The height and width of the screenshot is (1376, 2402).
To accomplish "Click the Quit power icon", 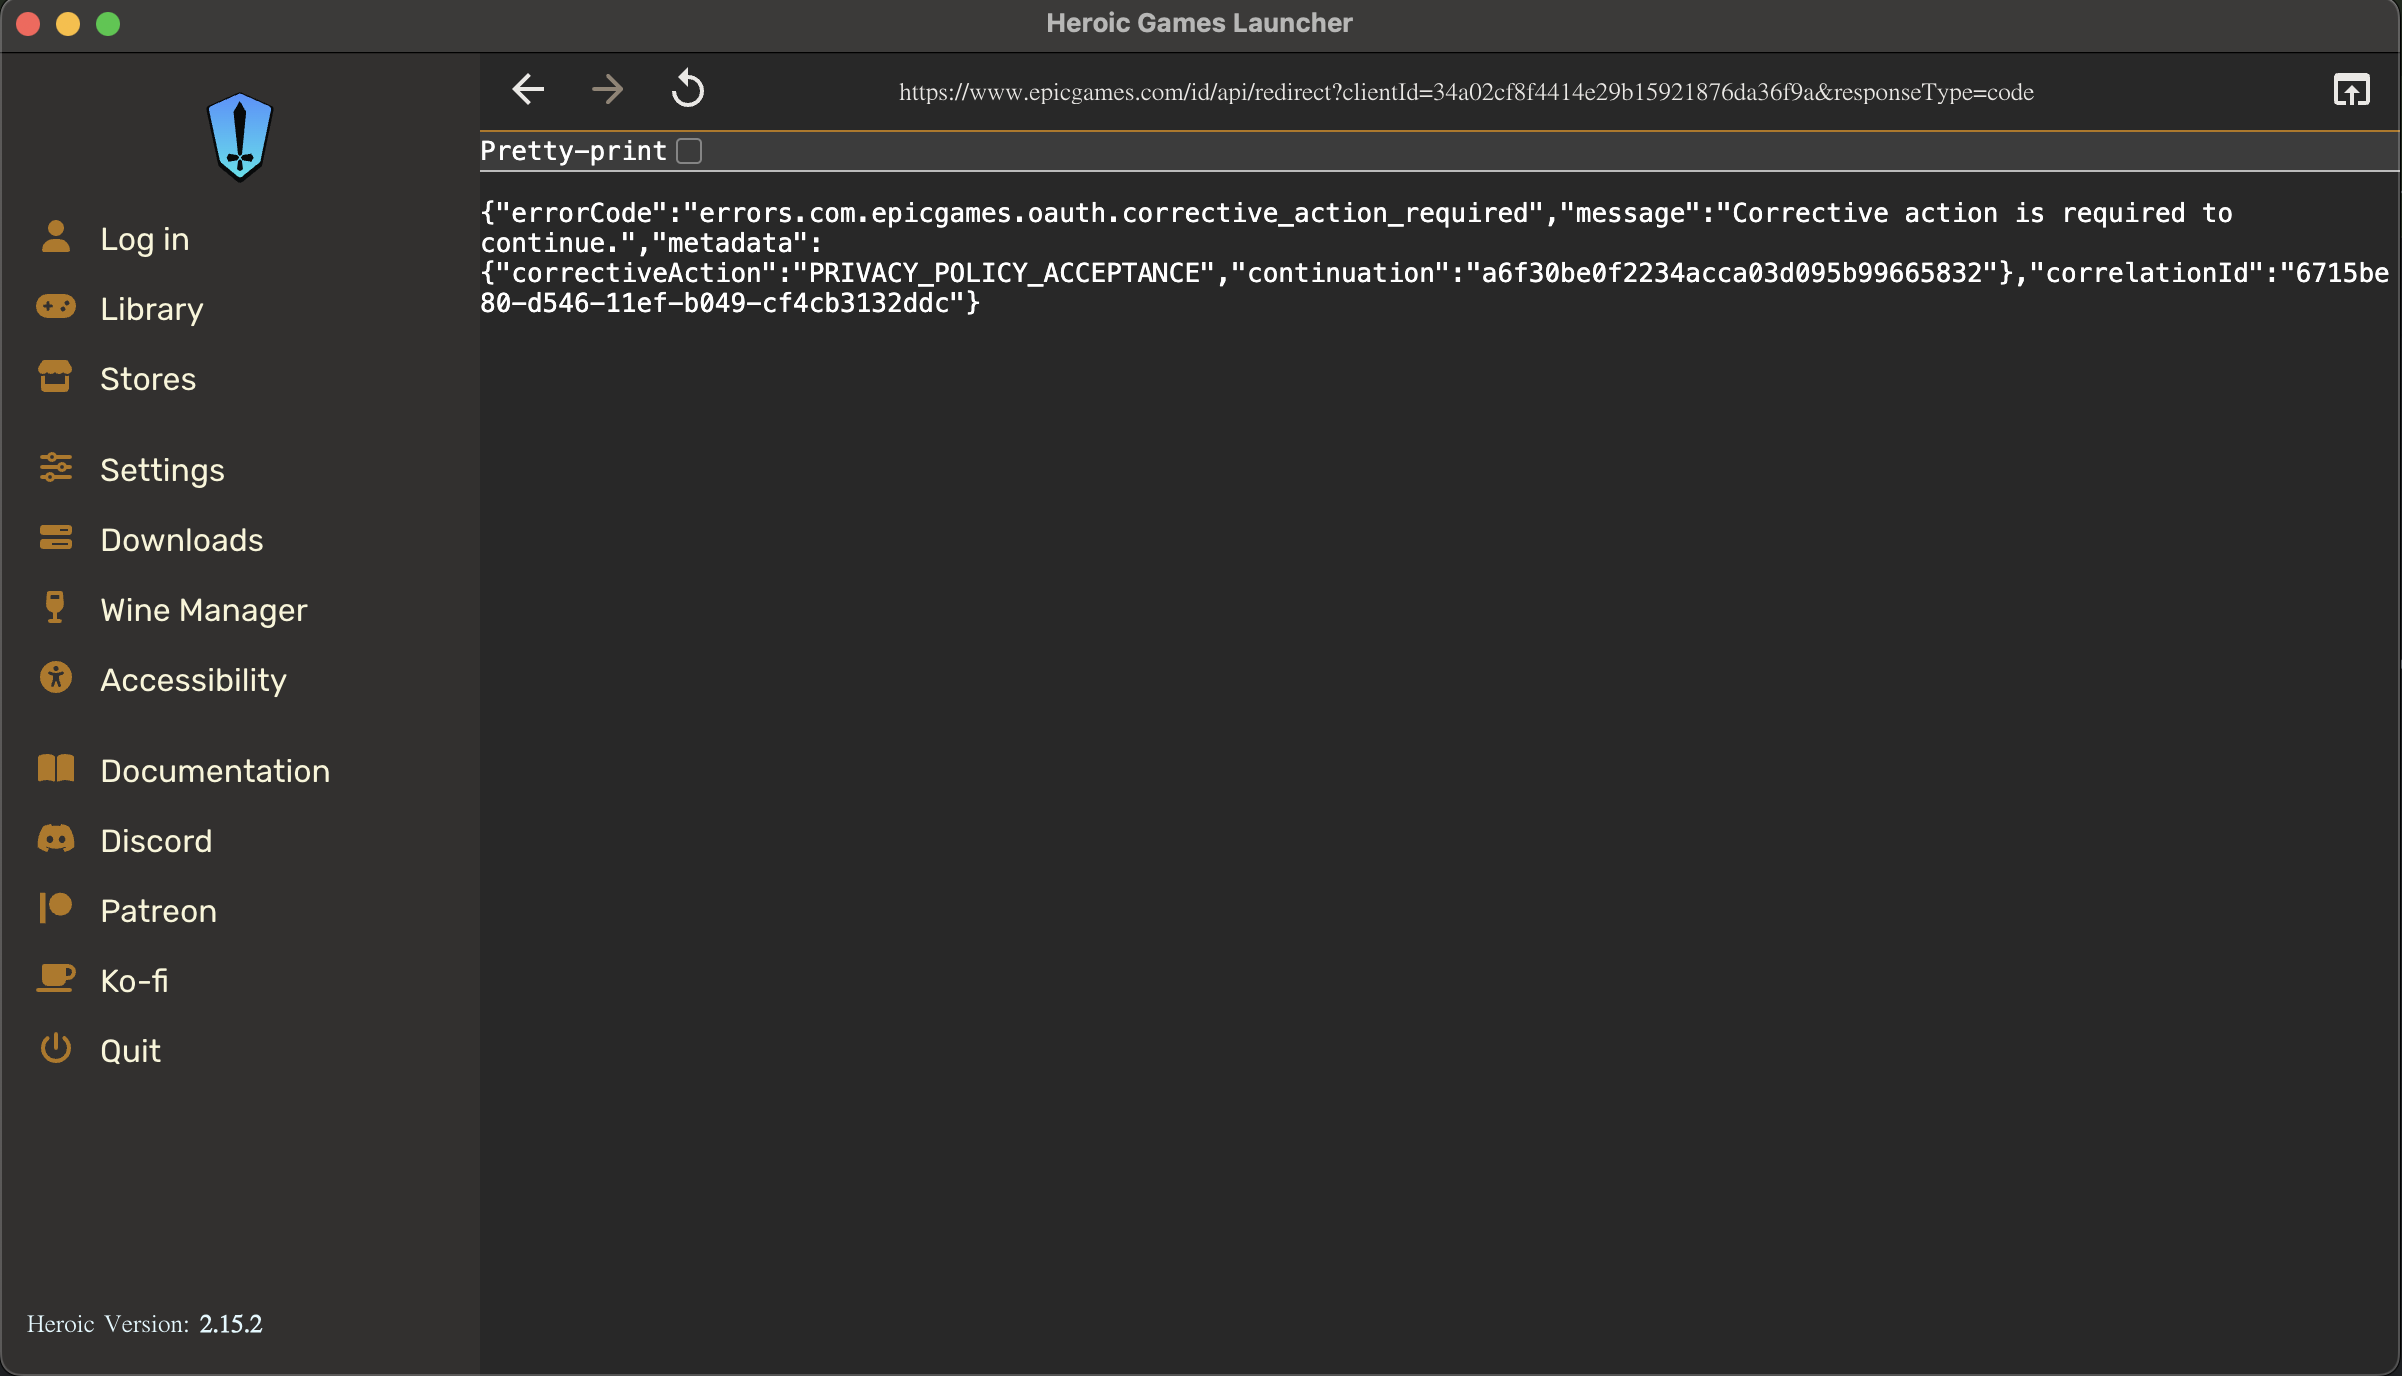I will (56, 1049).
